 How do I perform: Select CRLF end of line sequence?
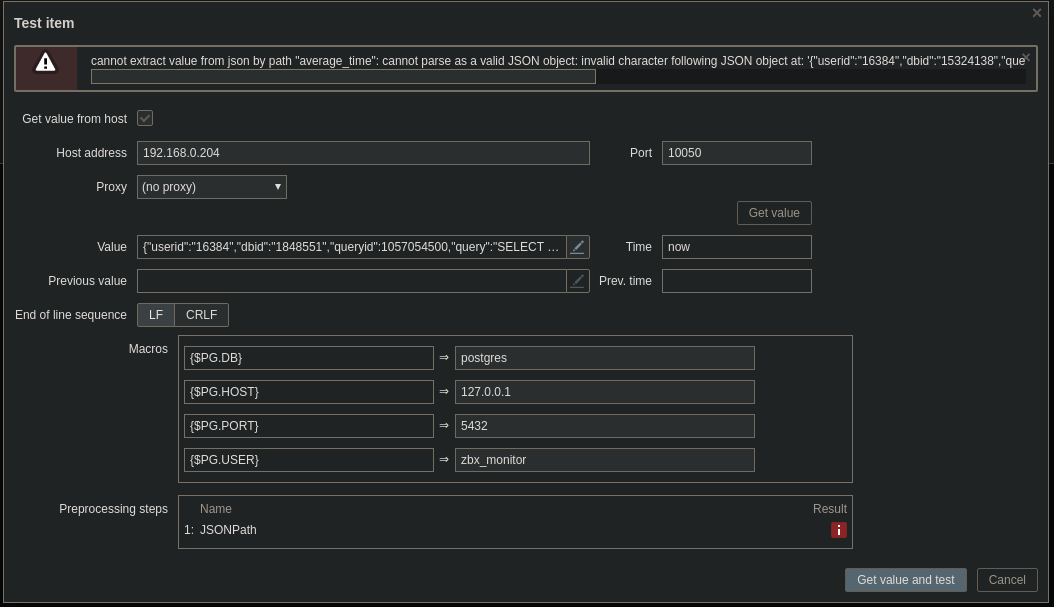pos(201,315)
